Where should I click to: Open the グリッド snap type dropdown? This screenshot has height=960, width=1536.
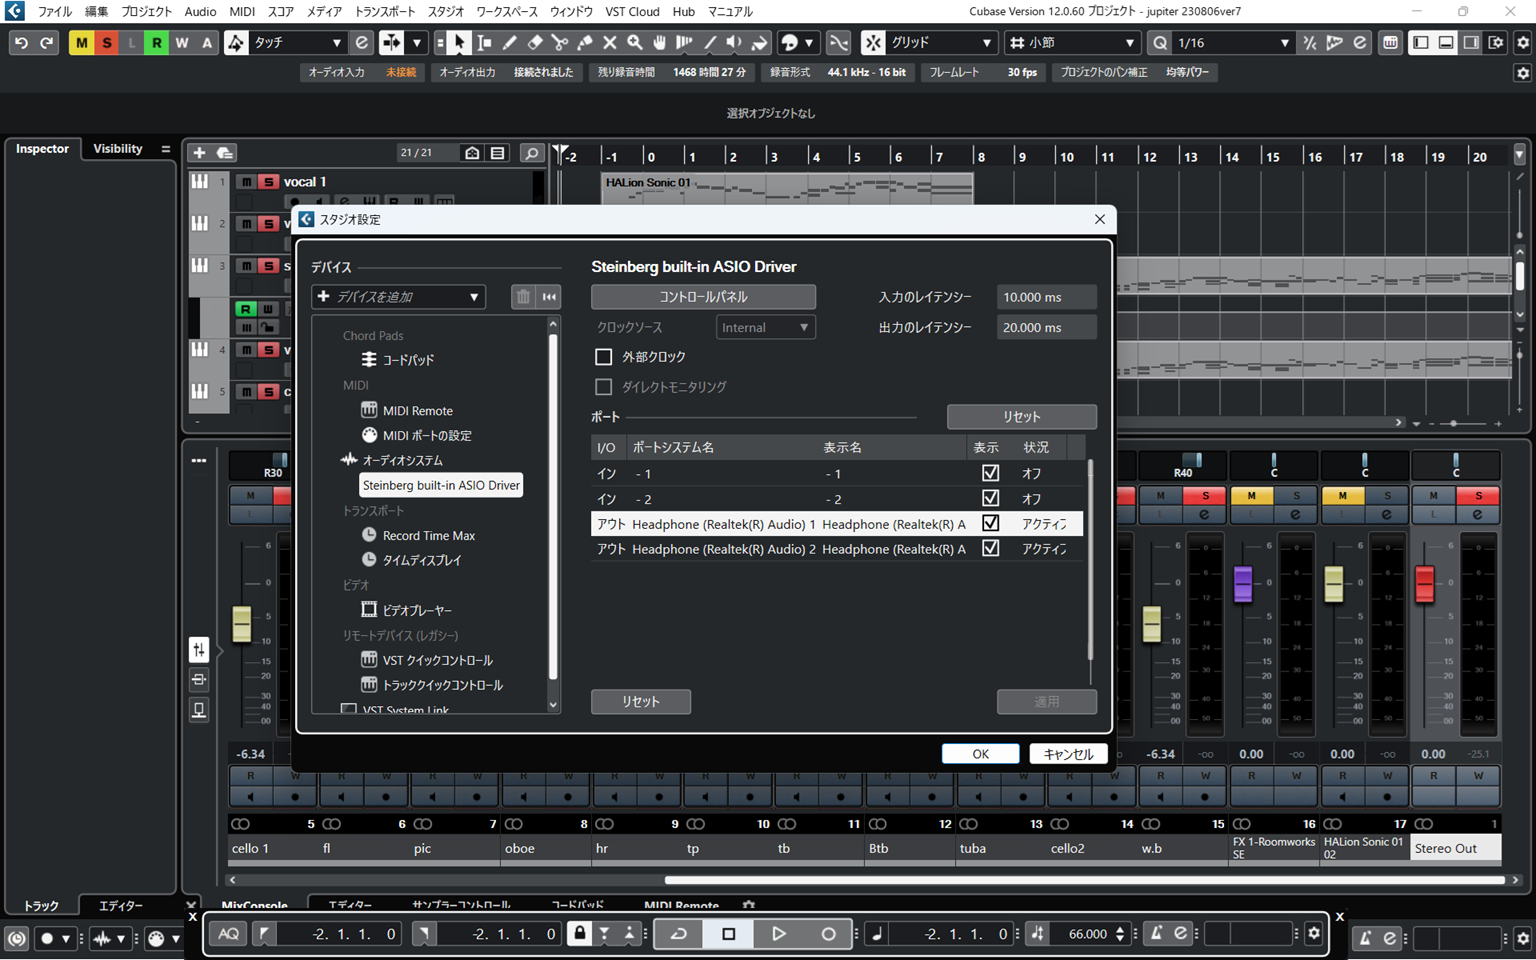click(941, 43)
